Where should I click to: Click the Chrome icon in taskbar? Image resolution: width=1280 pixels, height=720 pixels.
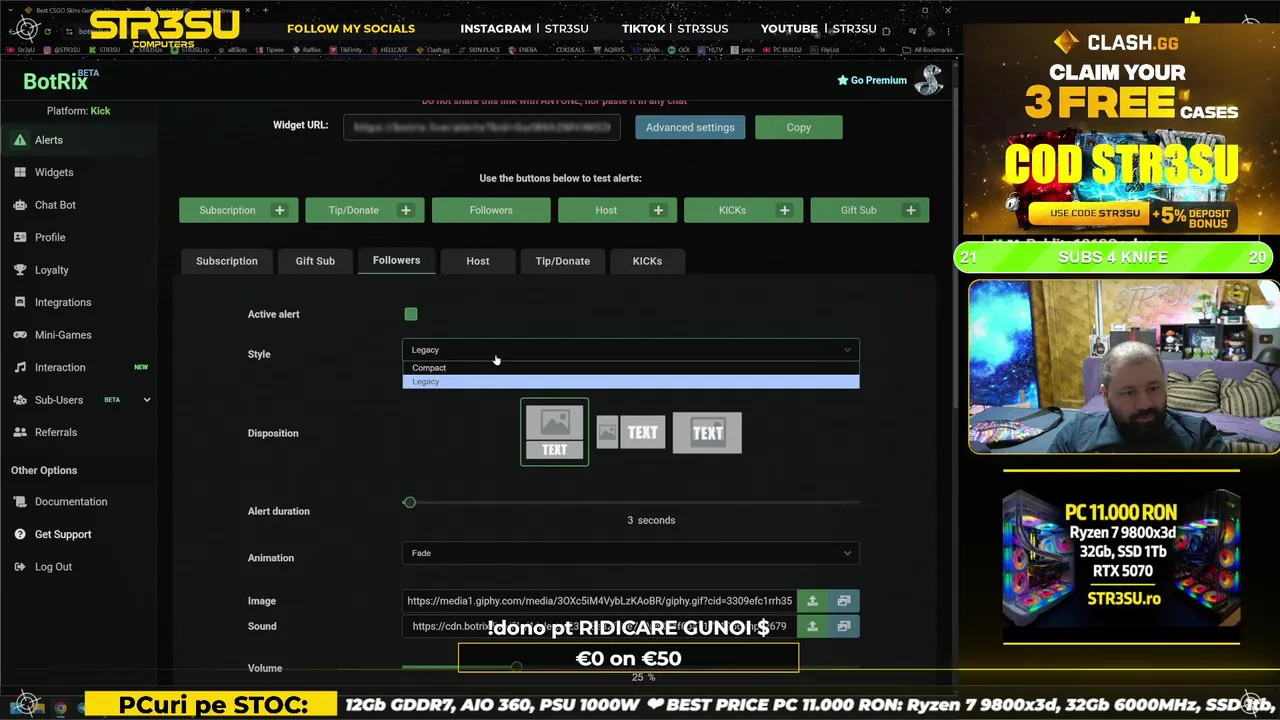60,707
